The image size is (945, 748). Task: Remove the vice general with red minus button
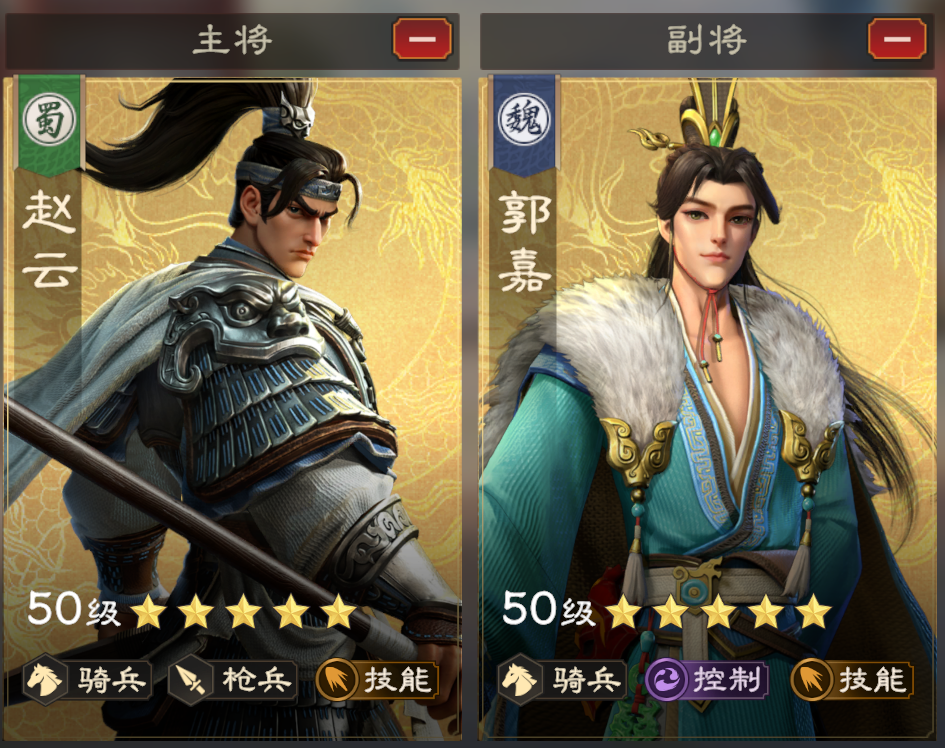[897, 39]
